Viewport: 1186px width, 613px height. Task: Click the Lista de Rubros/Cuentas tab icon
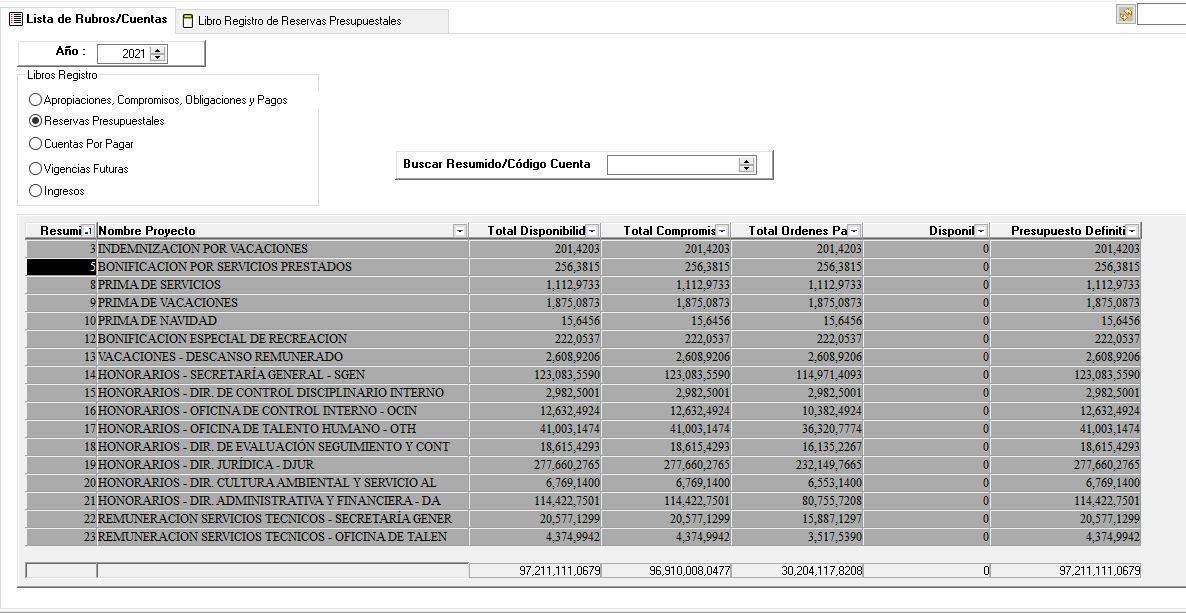(16, 19)
